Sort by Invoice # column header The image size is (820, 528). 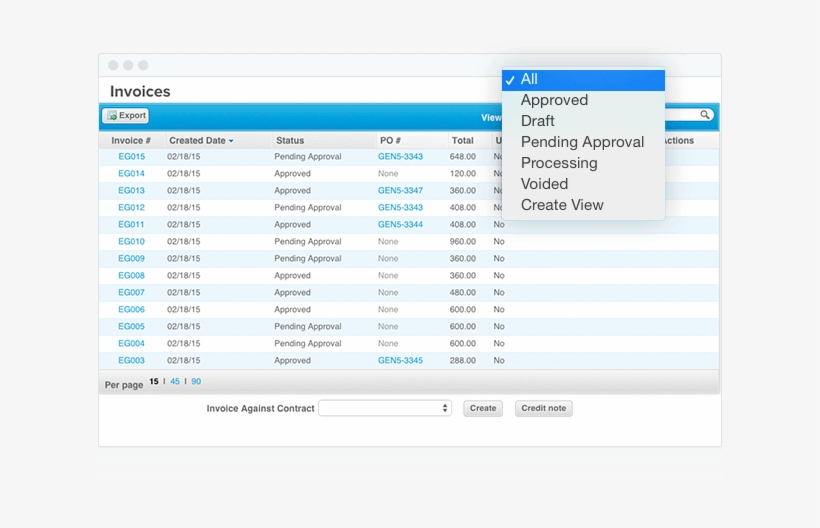(x=131, y=141)
